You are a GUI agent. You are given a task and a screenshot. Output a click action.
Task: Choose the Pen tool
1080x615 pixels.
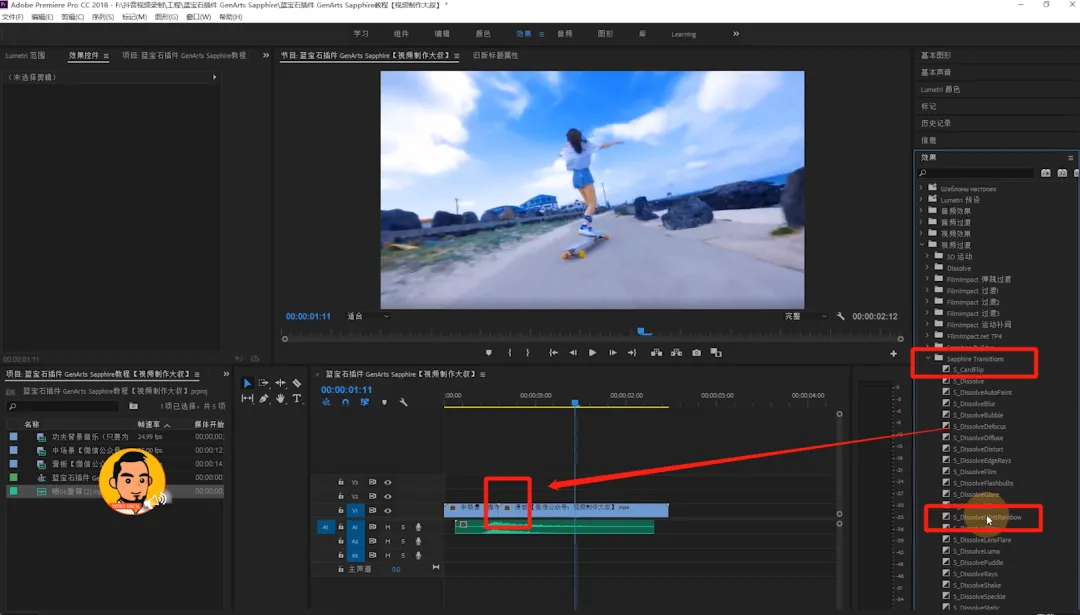tap(264, 399)
